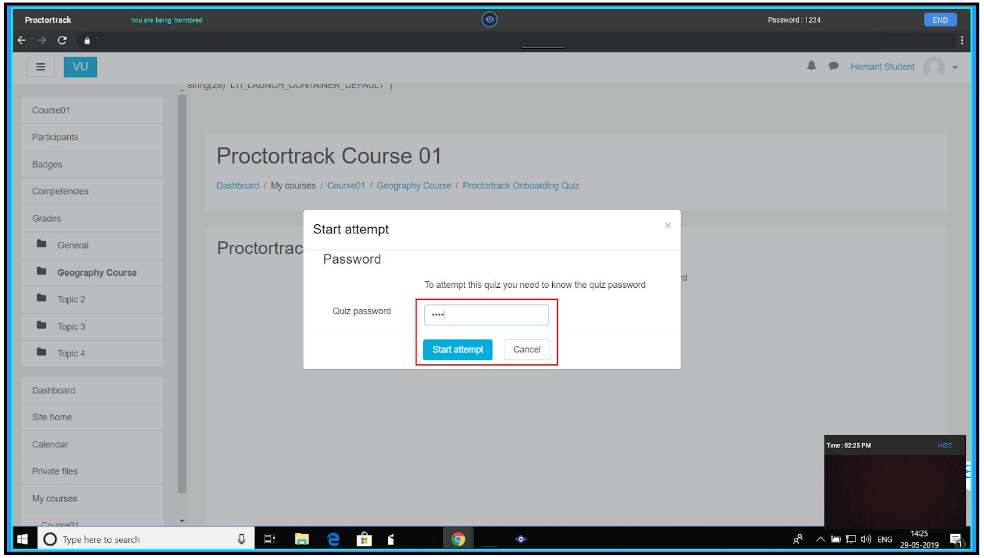The image size is (984, 558).
Task: Click the battery tray icon
Action: pos(836,539)
